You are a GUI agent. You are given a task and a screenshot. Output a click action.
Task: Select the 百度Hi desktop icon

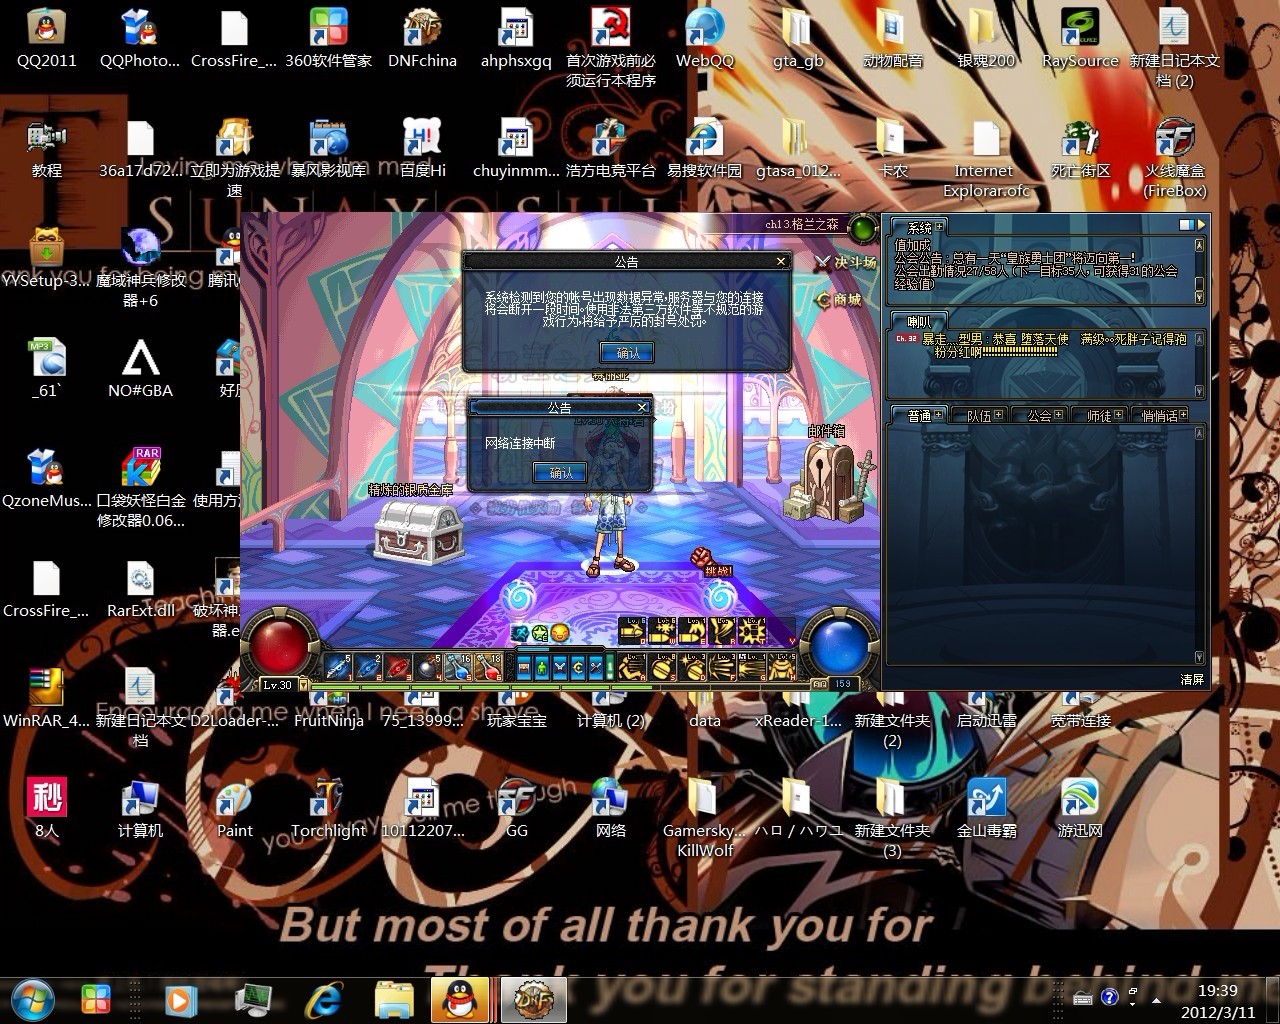(422, 149)
